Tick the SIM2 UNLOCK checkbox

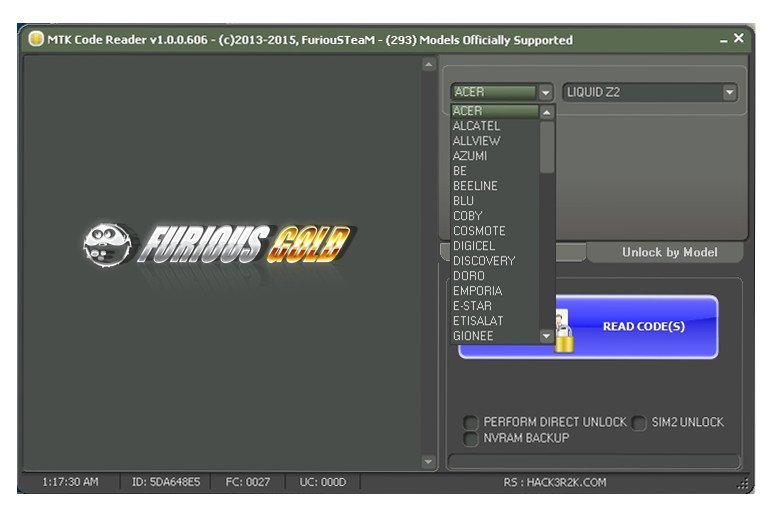pos(638,422)
